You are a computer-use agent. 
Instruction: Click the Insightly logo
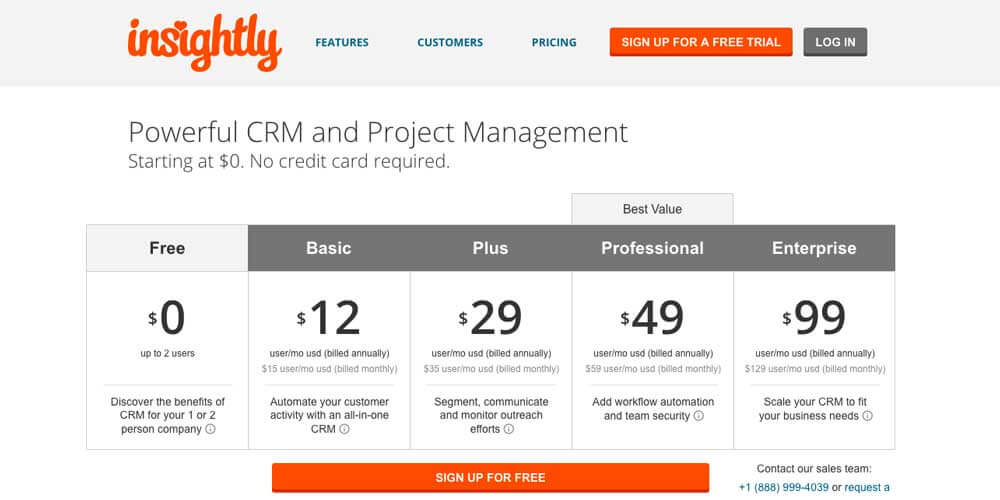pyautogui.click(x=205, y=43)
